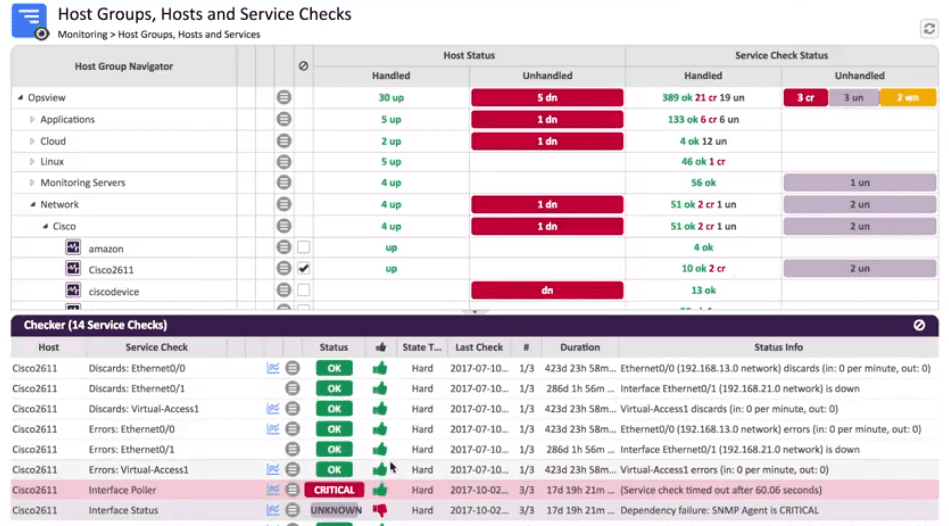Click the Cisco2611 host type icon

73,268
